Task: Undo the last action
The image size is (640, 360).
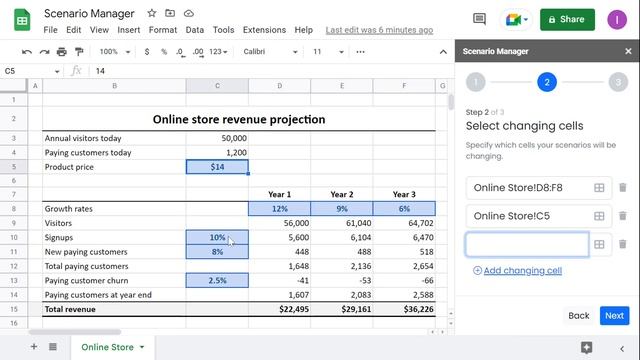Action: coord(27,52)
